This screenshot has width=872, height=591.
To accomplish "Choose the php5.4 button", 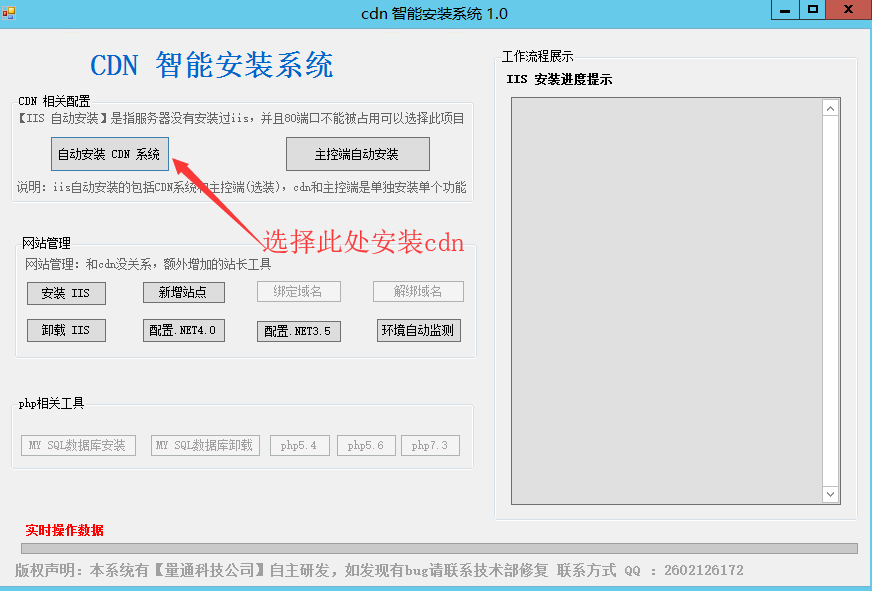I will (299, 445).
